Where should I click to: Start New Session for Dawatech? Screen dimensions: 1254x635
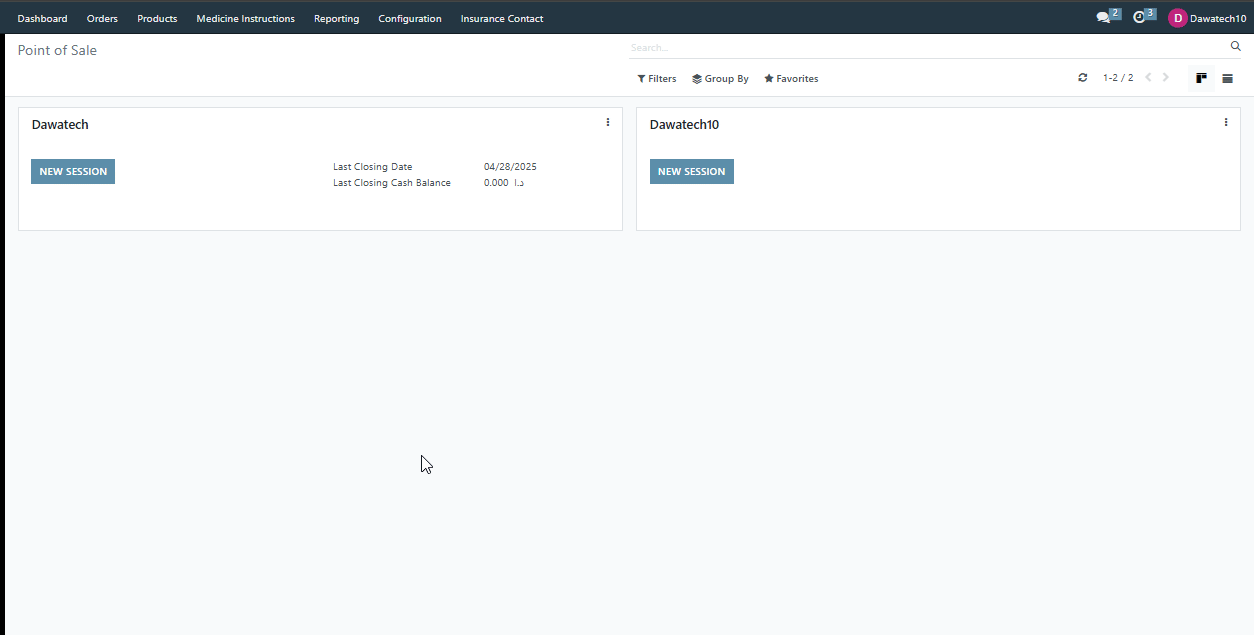tap(73, 171)
